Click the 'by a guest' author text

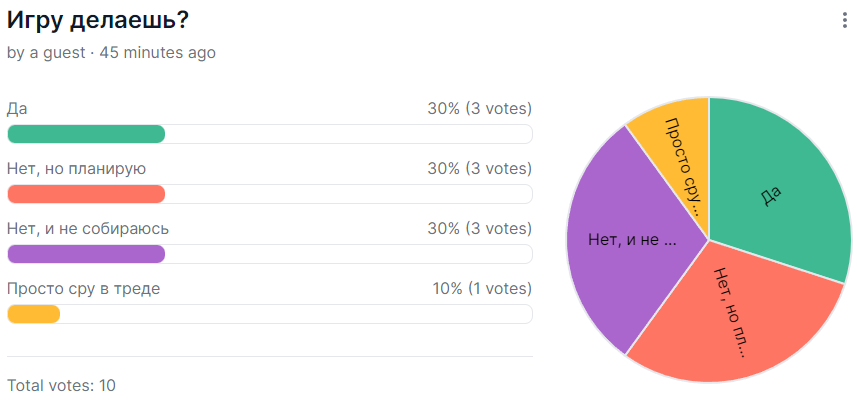(x=46, y=53)
